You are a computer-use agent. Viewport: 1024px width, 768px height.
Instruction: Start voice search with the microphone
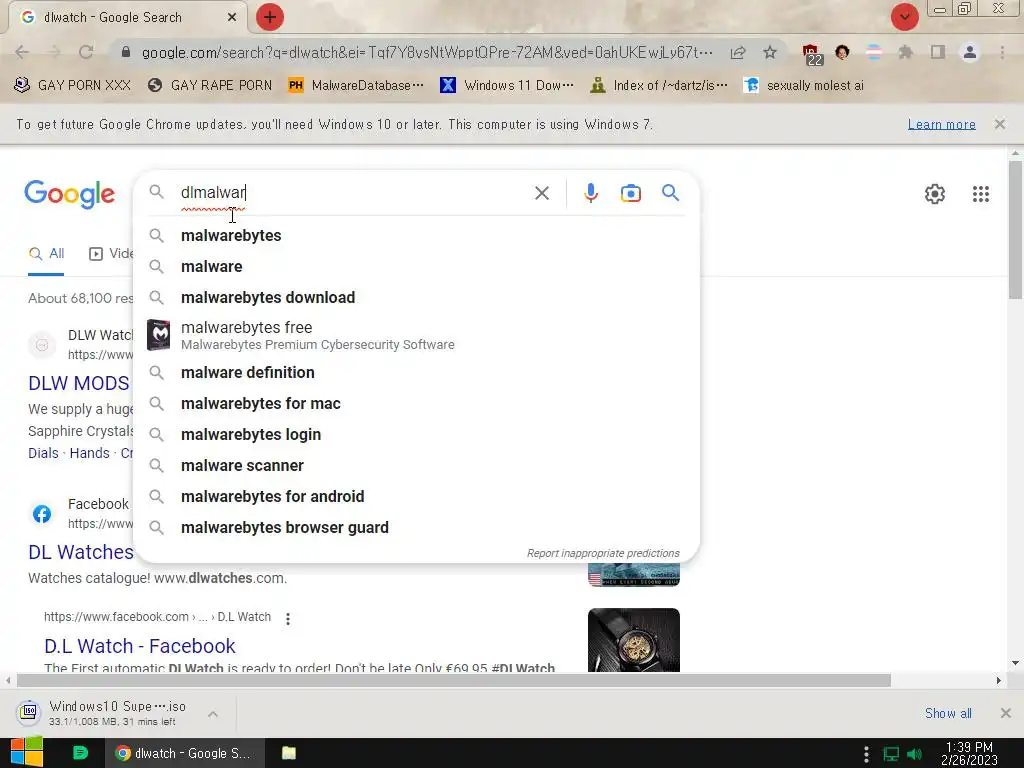click(591, 193)
